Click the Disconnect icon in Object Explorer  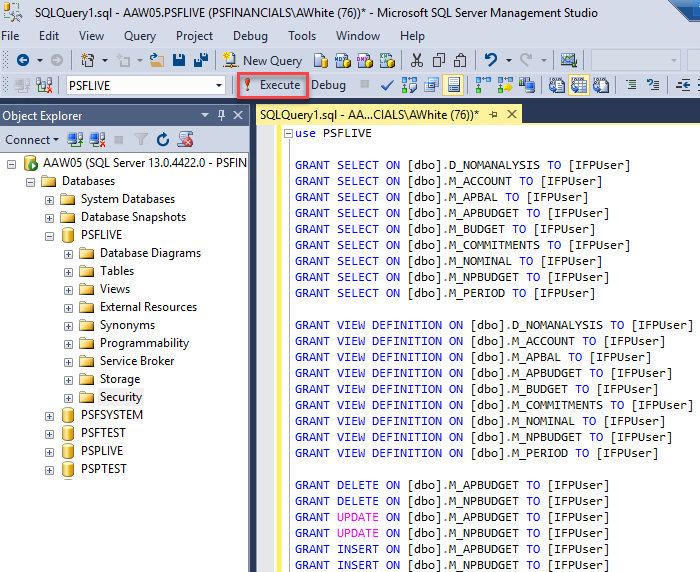point(97,139)
